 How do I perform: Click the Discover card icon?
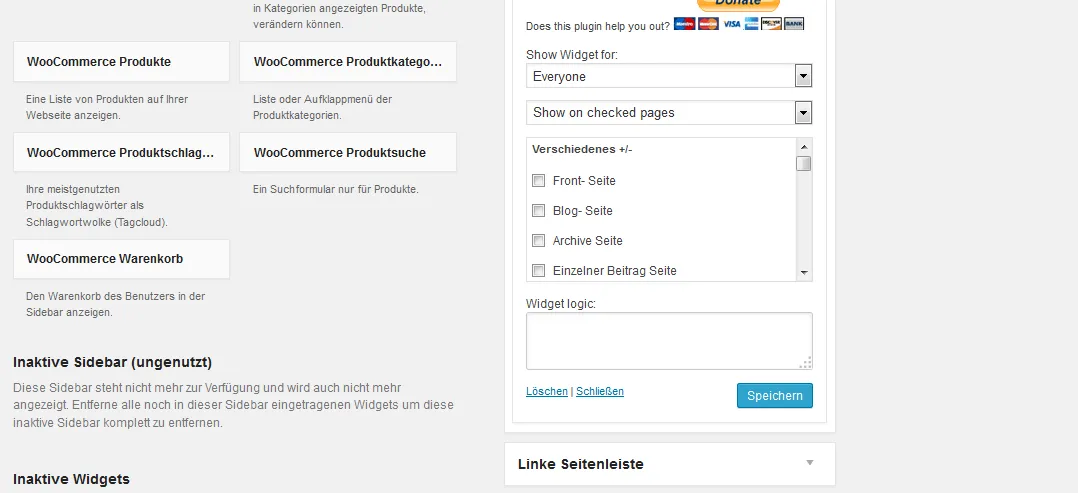771,24
